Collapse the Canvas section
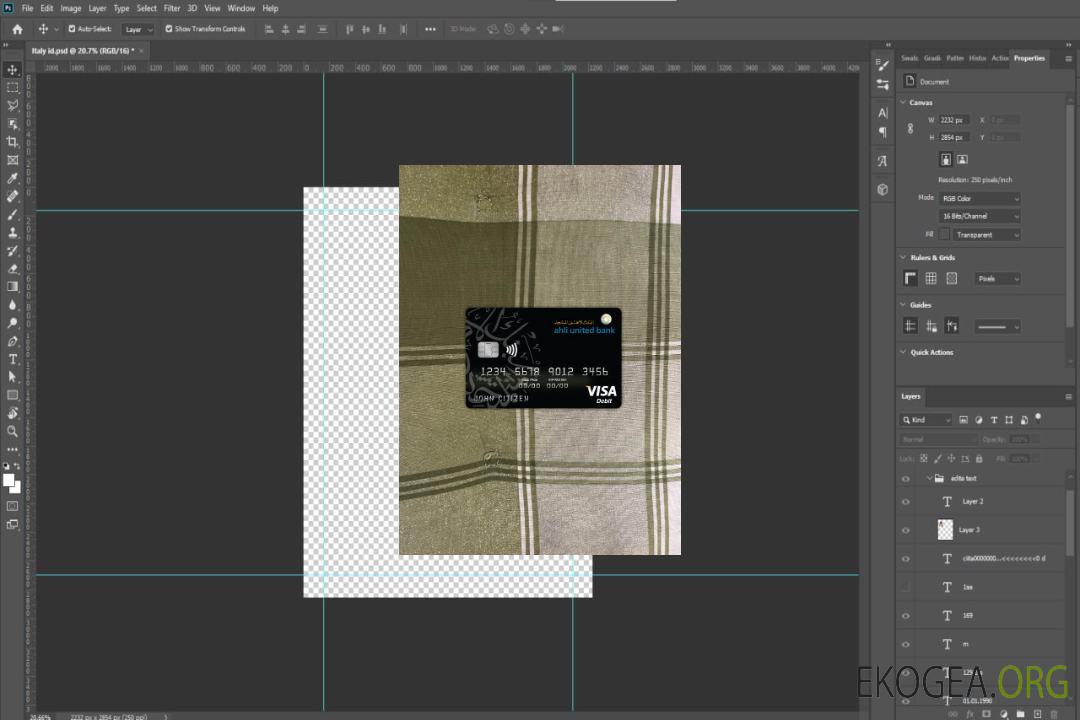Image resolution: width=1080 pixels, height=720 pixels. [x=903, y=102]
